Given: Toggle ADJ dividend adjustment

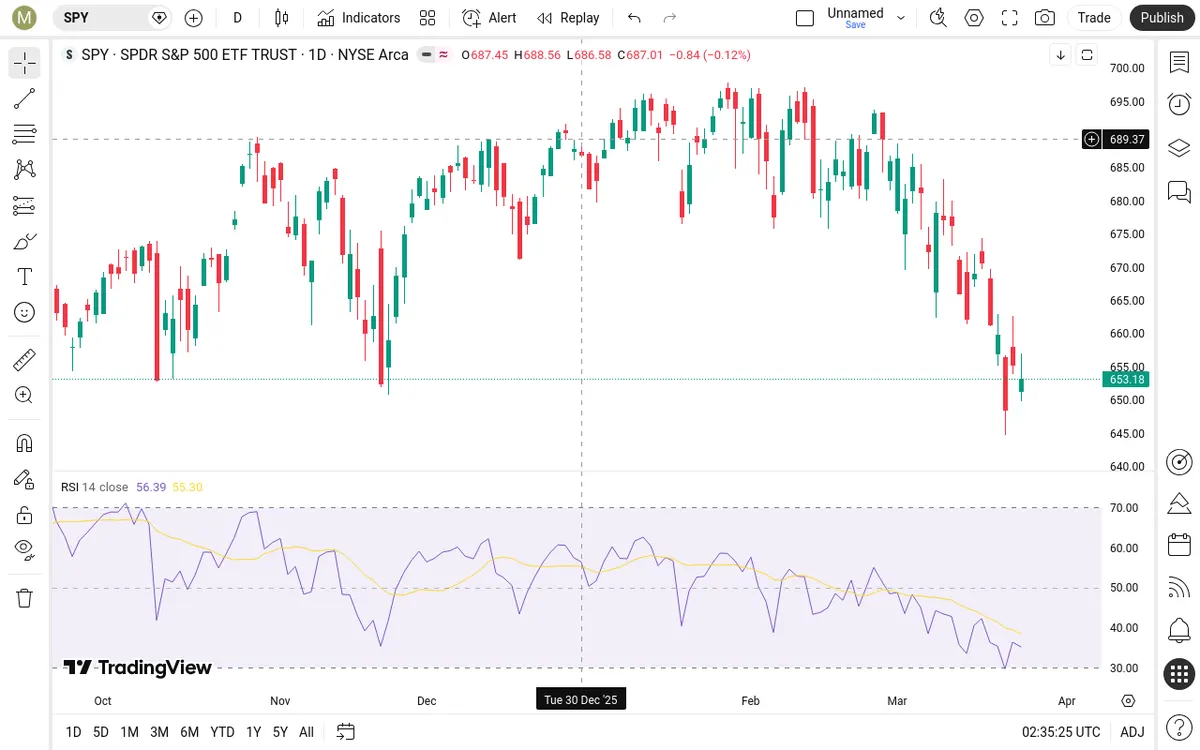Looking at the screenshot, I should [x=1132, y=732].
